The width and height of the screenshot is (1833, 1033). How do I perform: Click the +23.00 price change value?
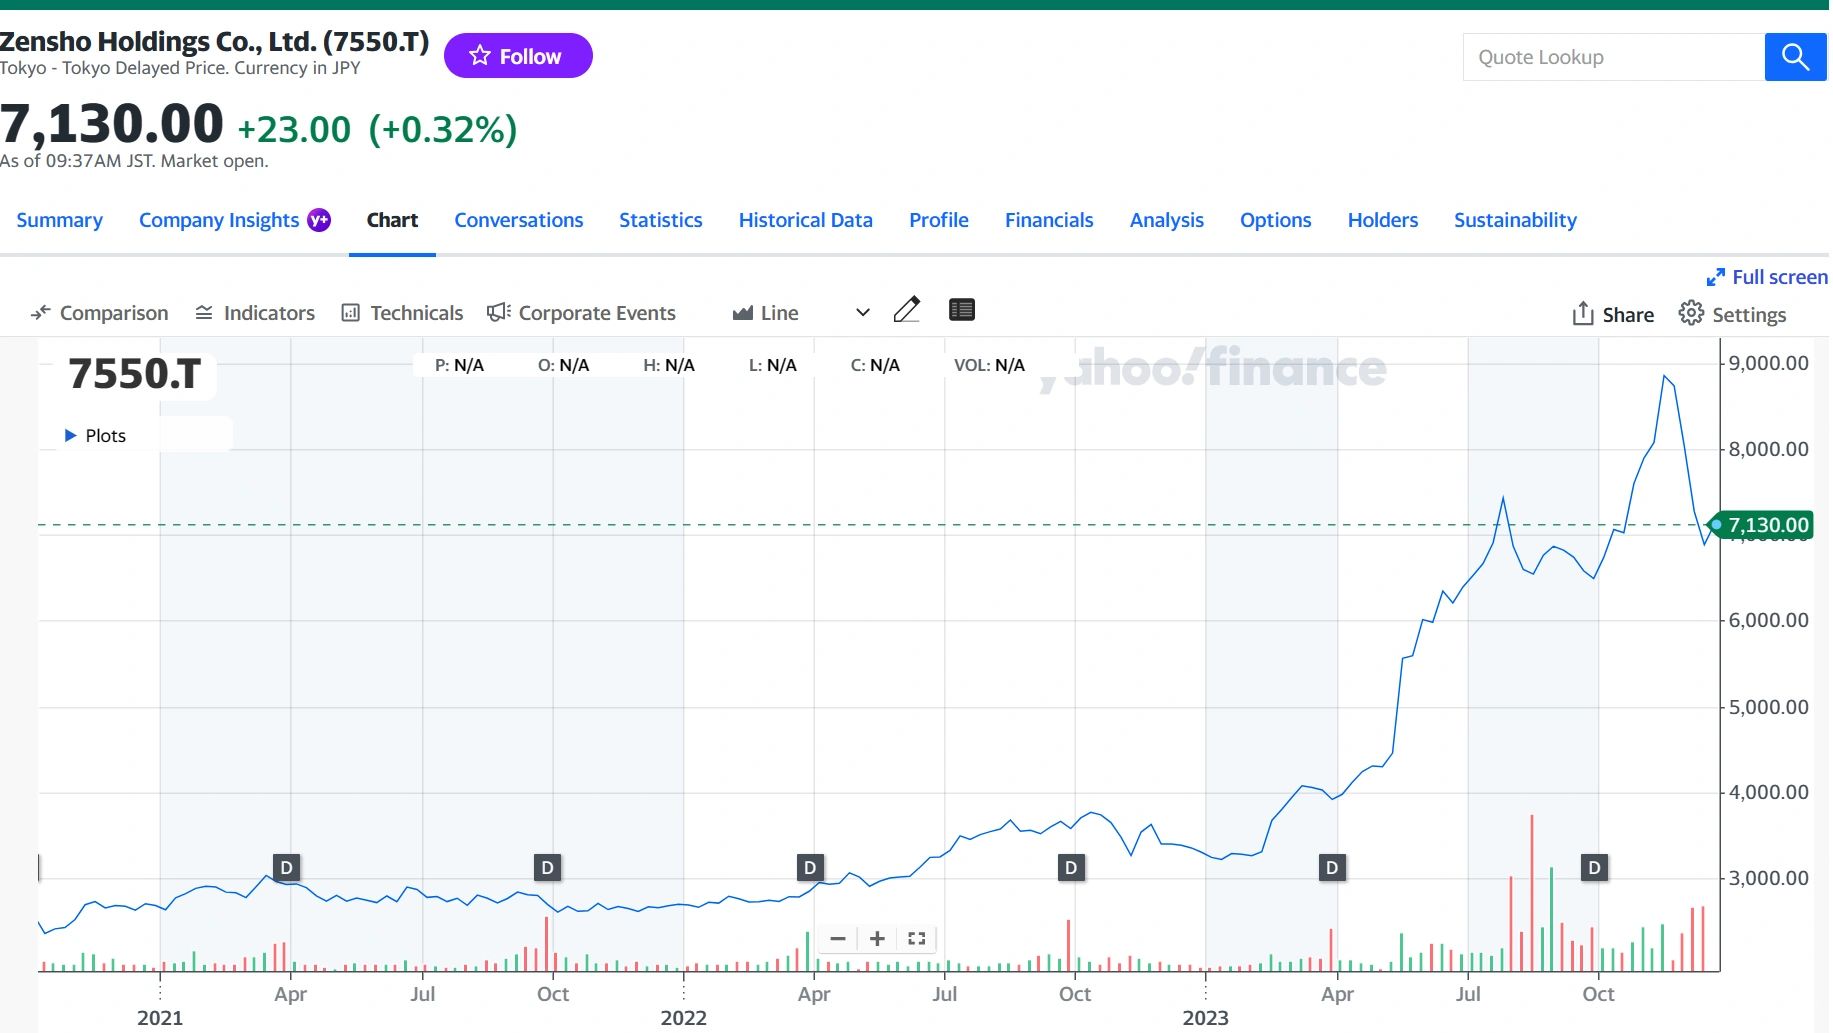click(294, 129)
